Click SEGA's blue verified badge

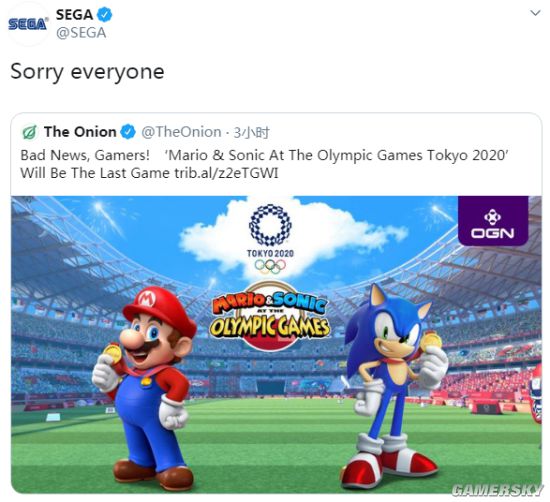click(x=105, y=15)
